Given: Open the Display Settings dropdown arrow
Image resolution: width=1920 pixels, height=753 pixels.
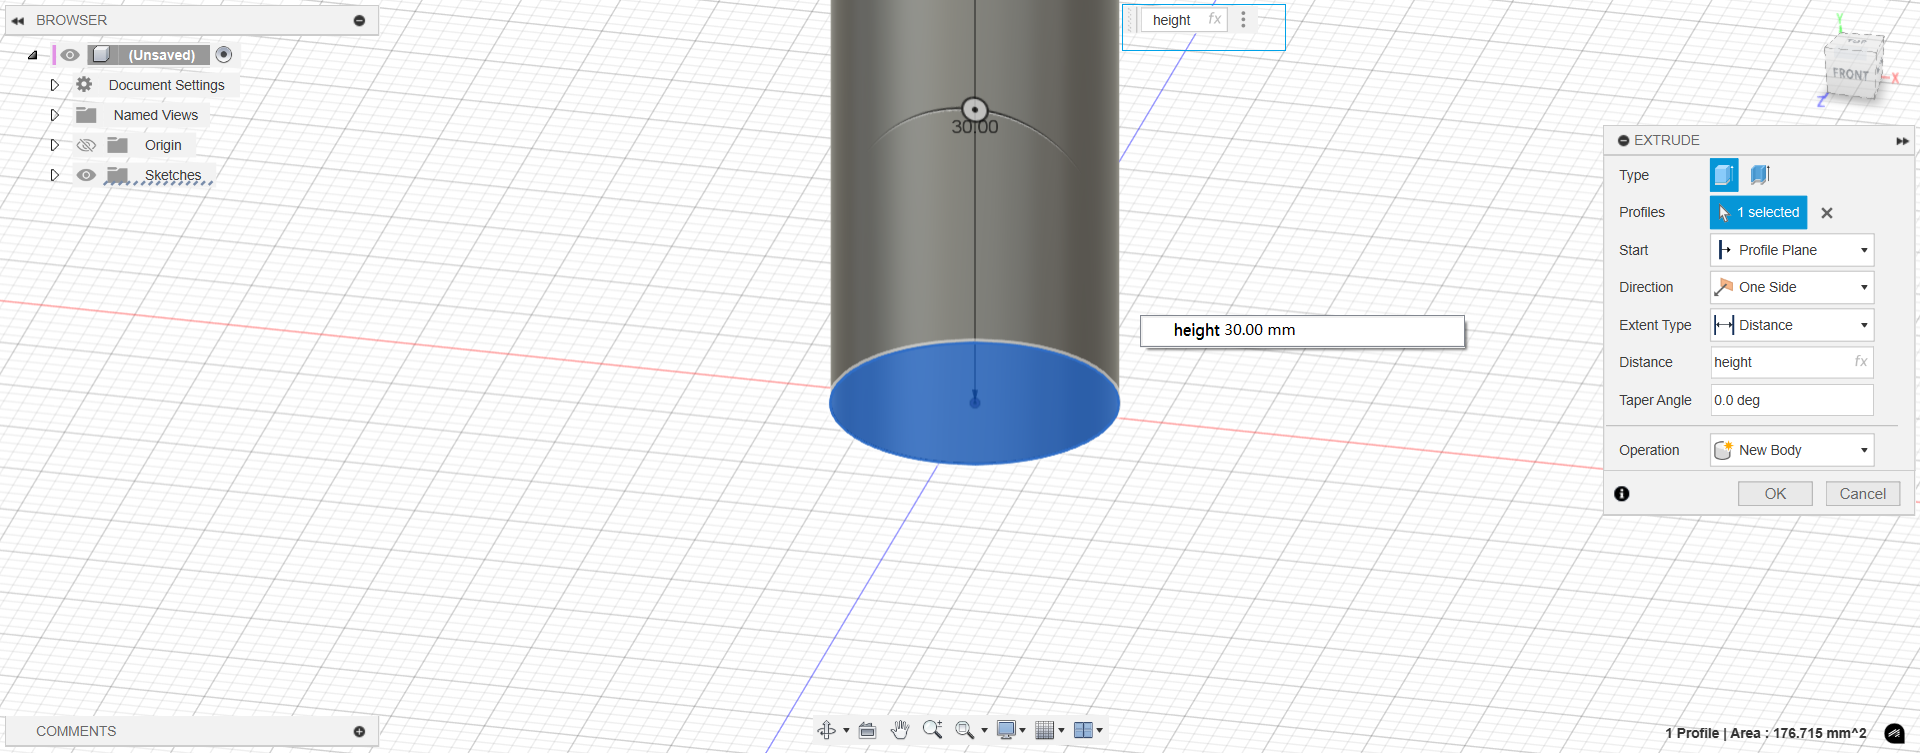Looking at the screenshot, I should (x=1022, y=730).
